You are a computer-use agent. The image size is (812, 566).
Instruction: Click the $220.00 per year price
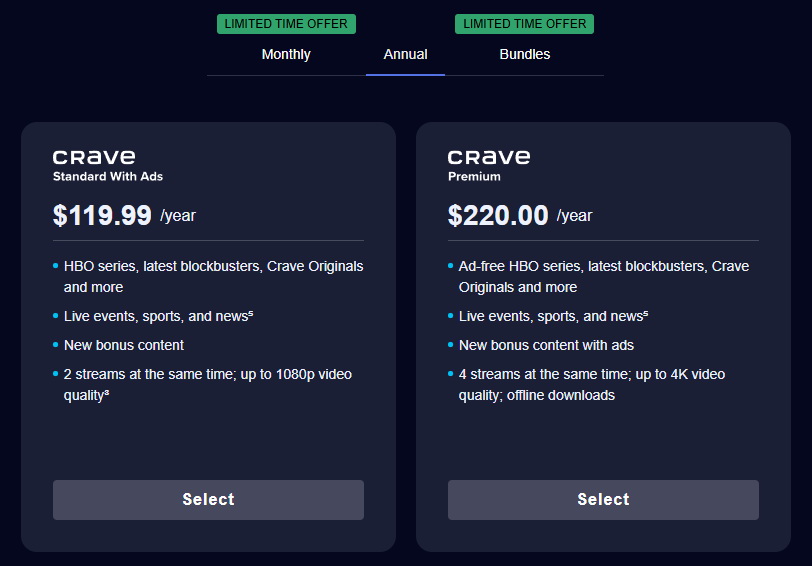(x=498, y=215)
